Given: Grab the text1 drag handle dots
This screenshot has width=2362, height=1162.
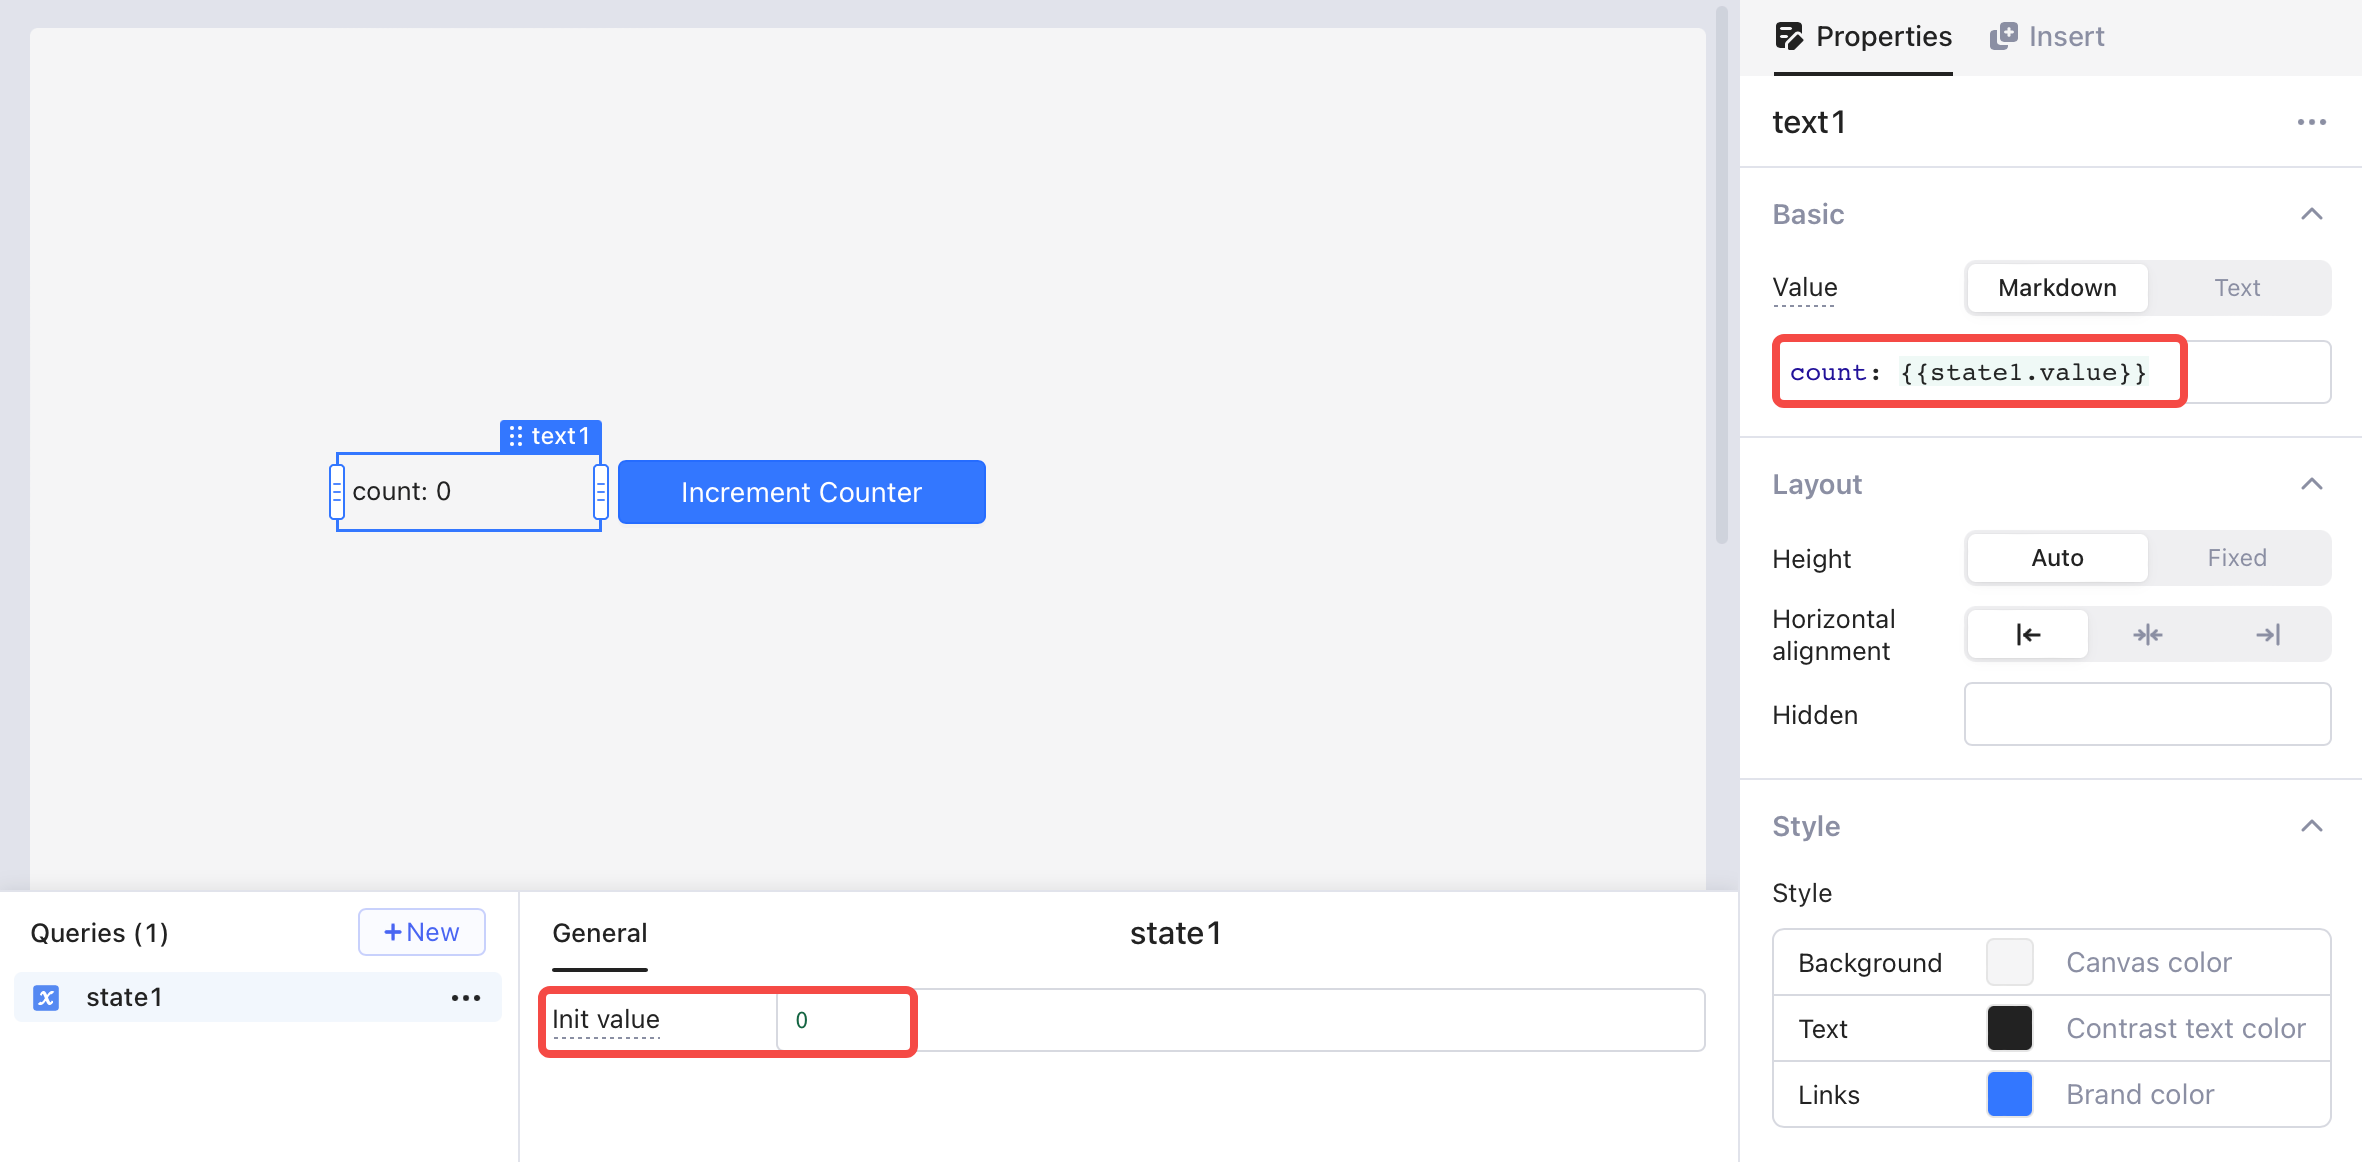Looking at the screenshot, I should coord(516,436).
